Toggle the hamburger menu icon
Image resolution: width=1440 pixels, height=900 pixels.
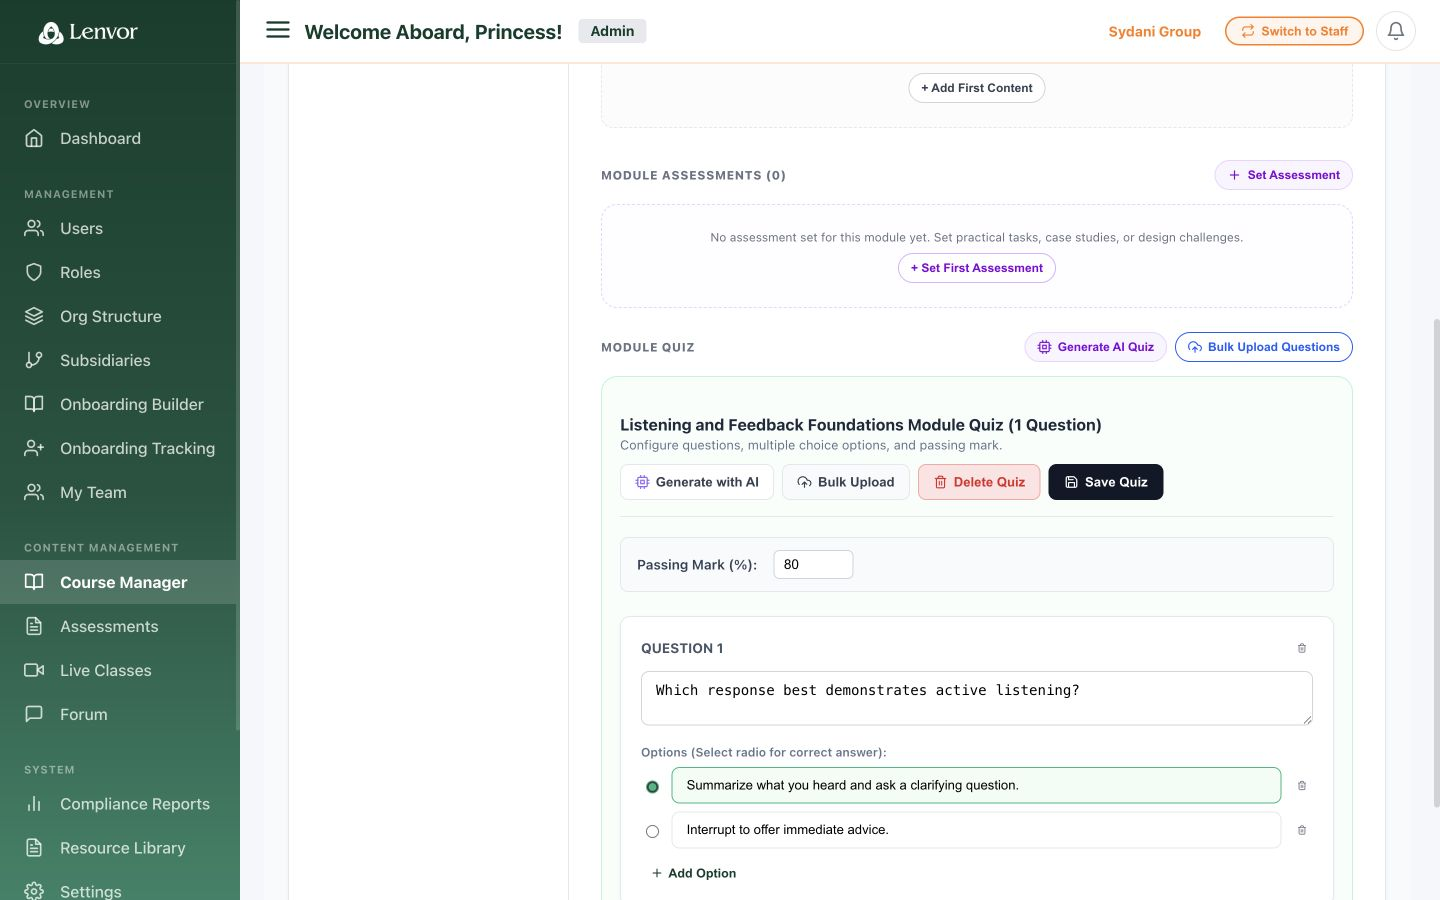pos(278,30)
